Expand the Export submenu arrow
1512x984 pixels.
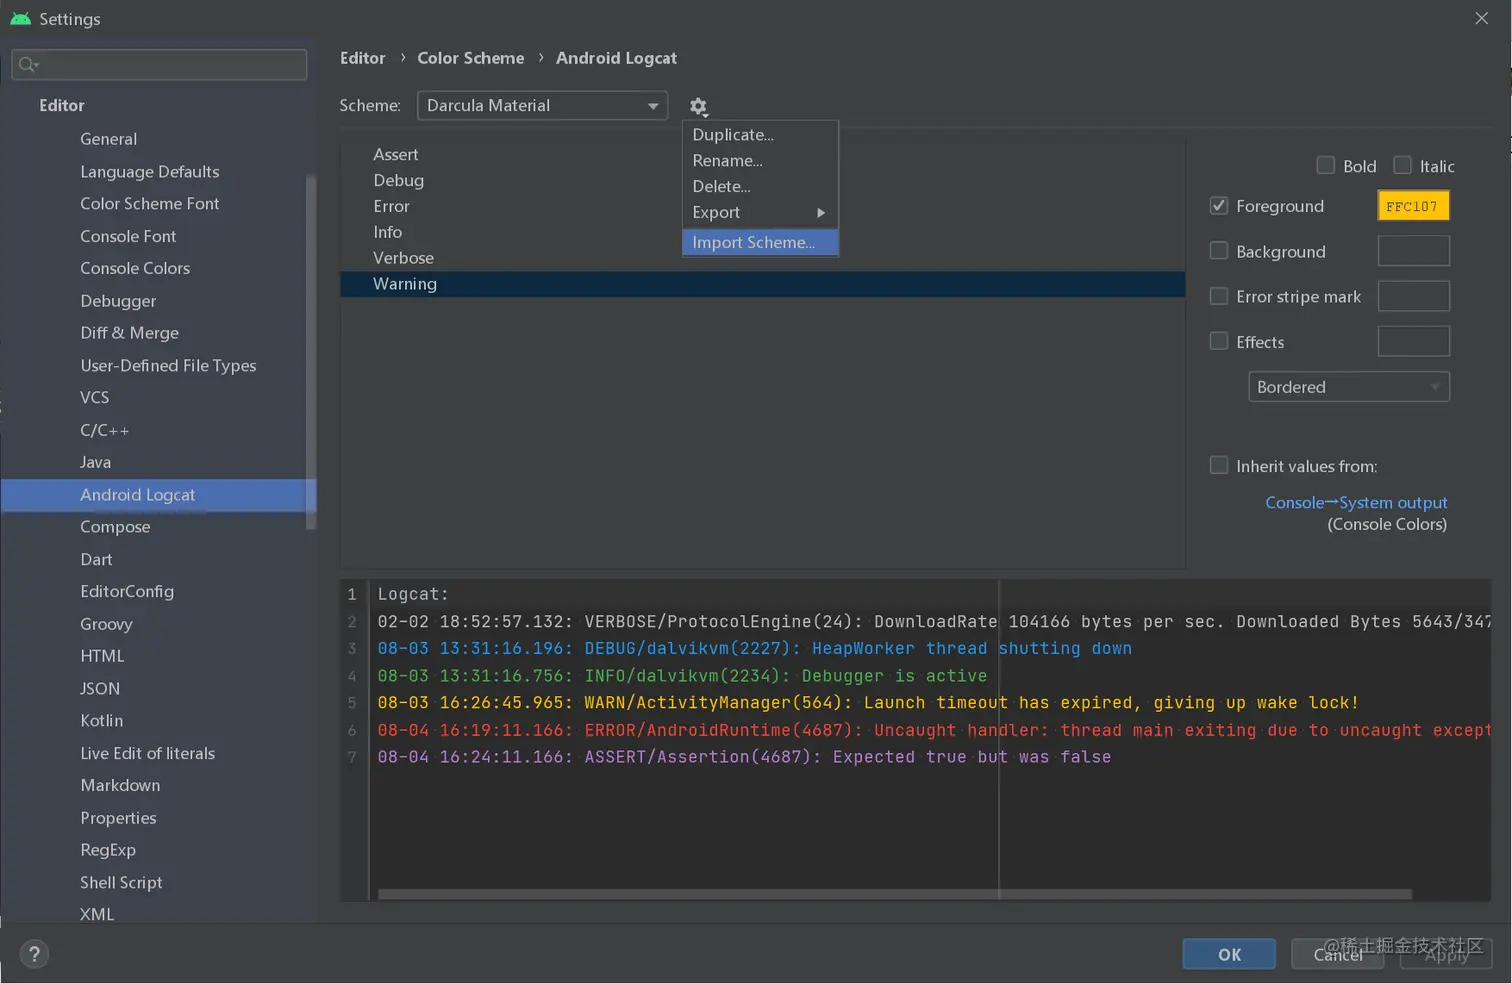coord(820,213)
